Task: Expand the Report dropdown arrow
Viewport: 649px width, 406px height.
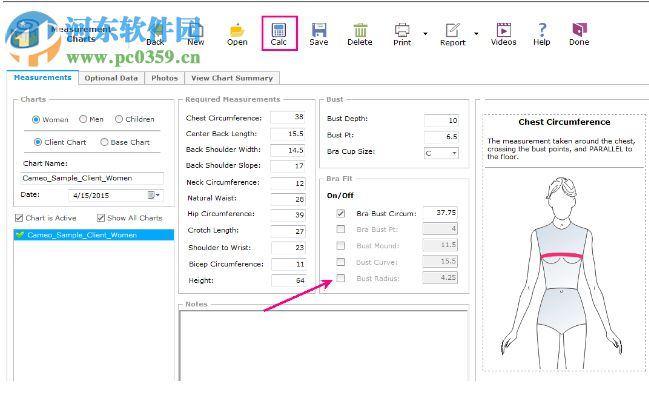Action: click(x=476, y=34)
